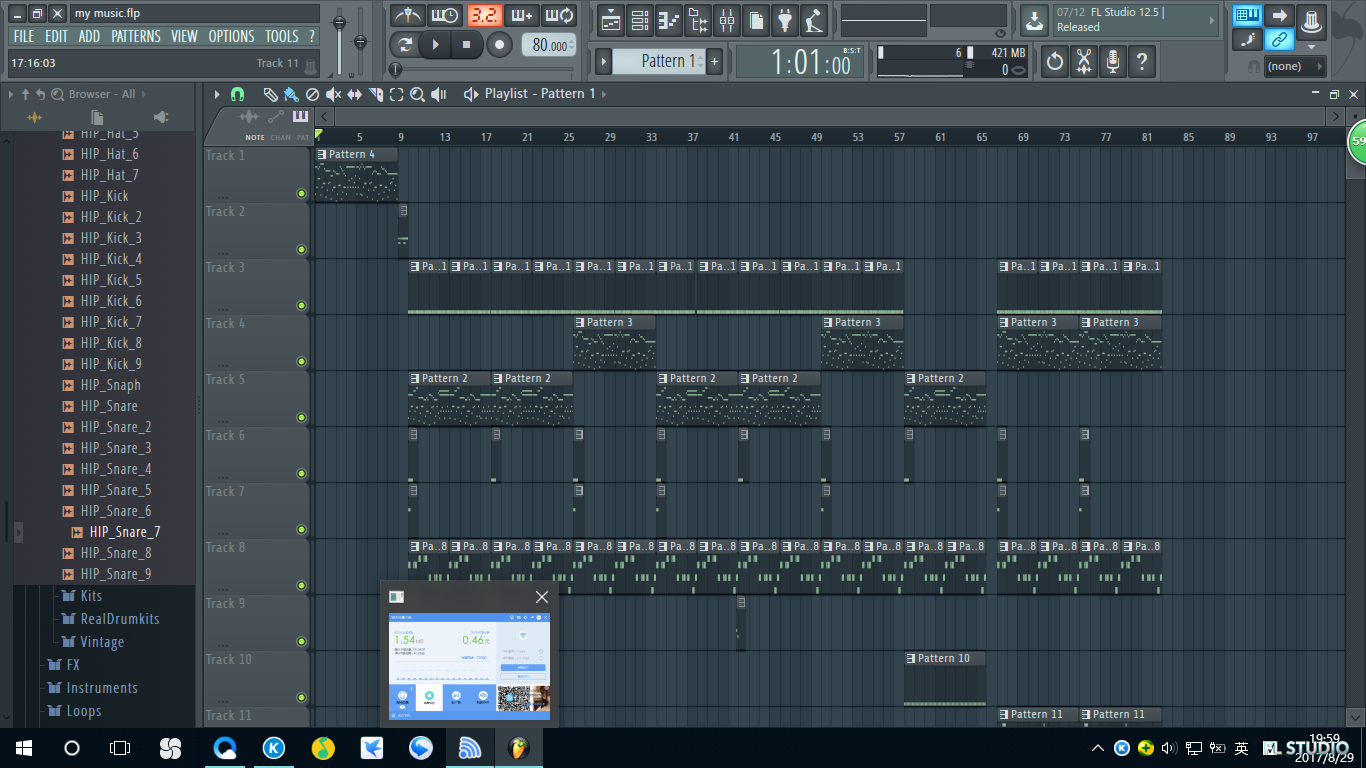This screenshot has width=1366, height=768.
Task: Open the audio editor scissors icon
Action: coord(1084,62)
